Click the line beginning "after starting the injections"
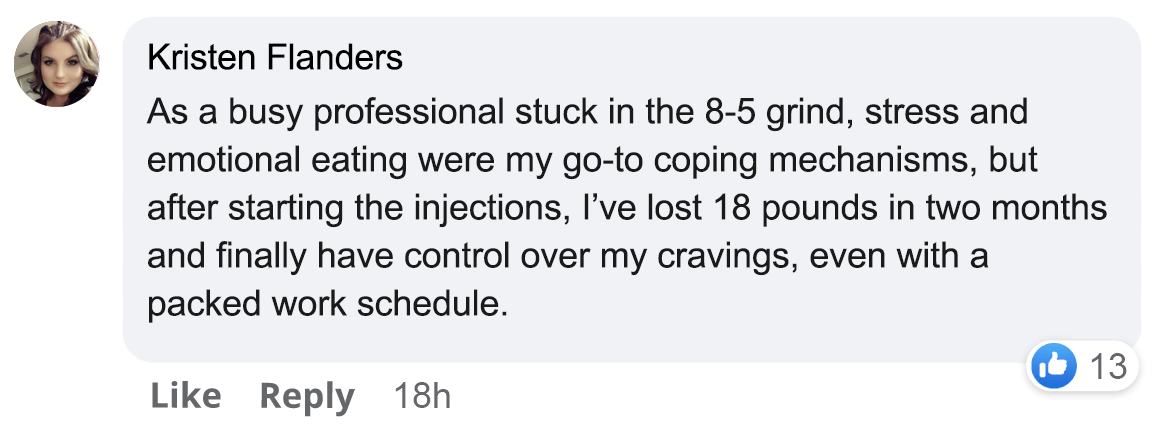 pyautogui.click(x=627, y=209)
